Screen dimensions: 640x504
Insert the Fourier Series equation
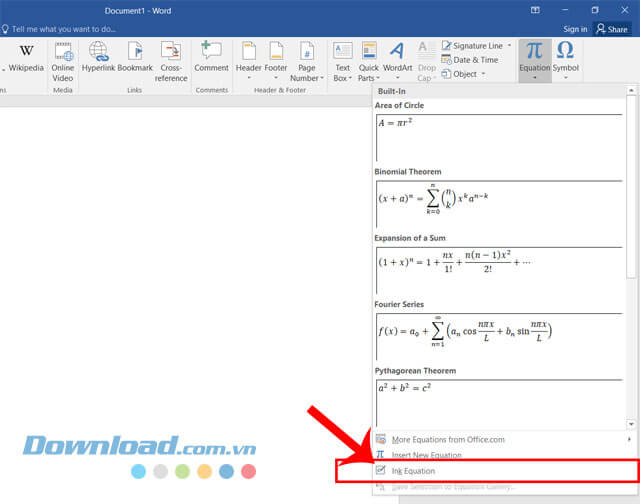[x=499, y=337]
